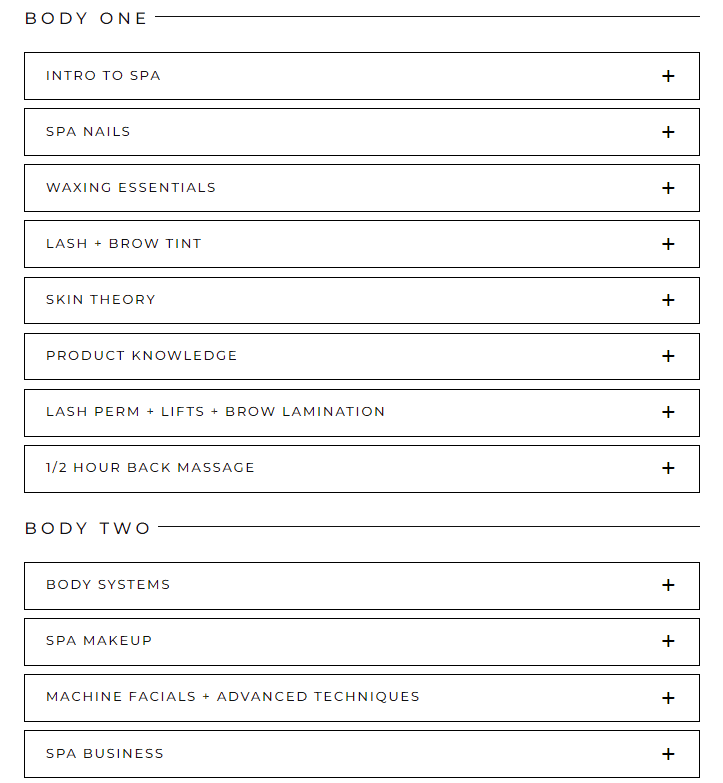Click the Product Knowledge label text
723x783 pixels.
point(141,356)
